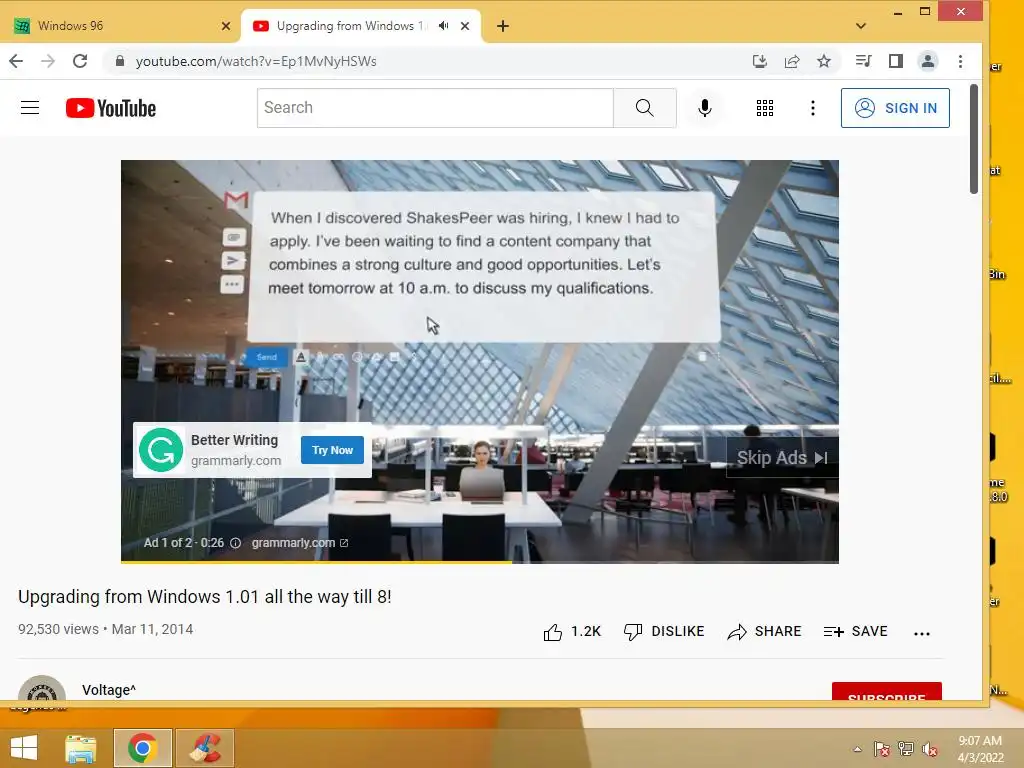Click the Grammarly logo in the ad card
1024x768 pixels.
coord(161,450)
